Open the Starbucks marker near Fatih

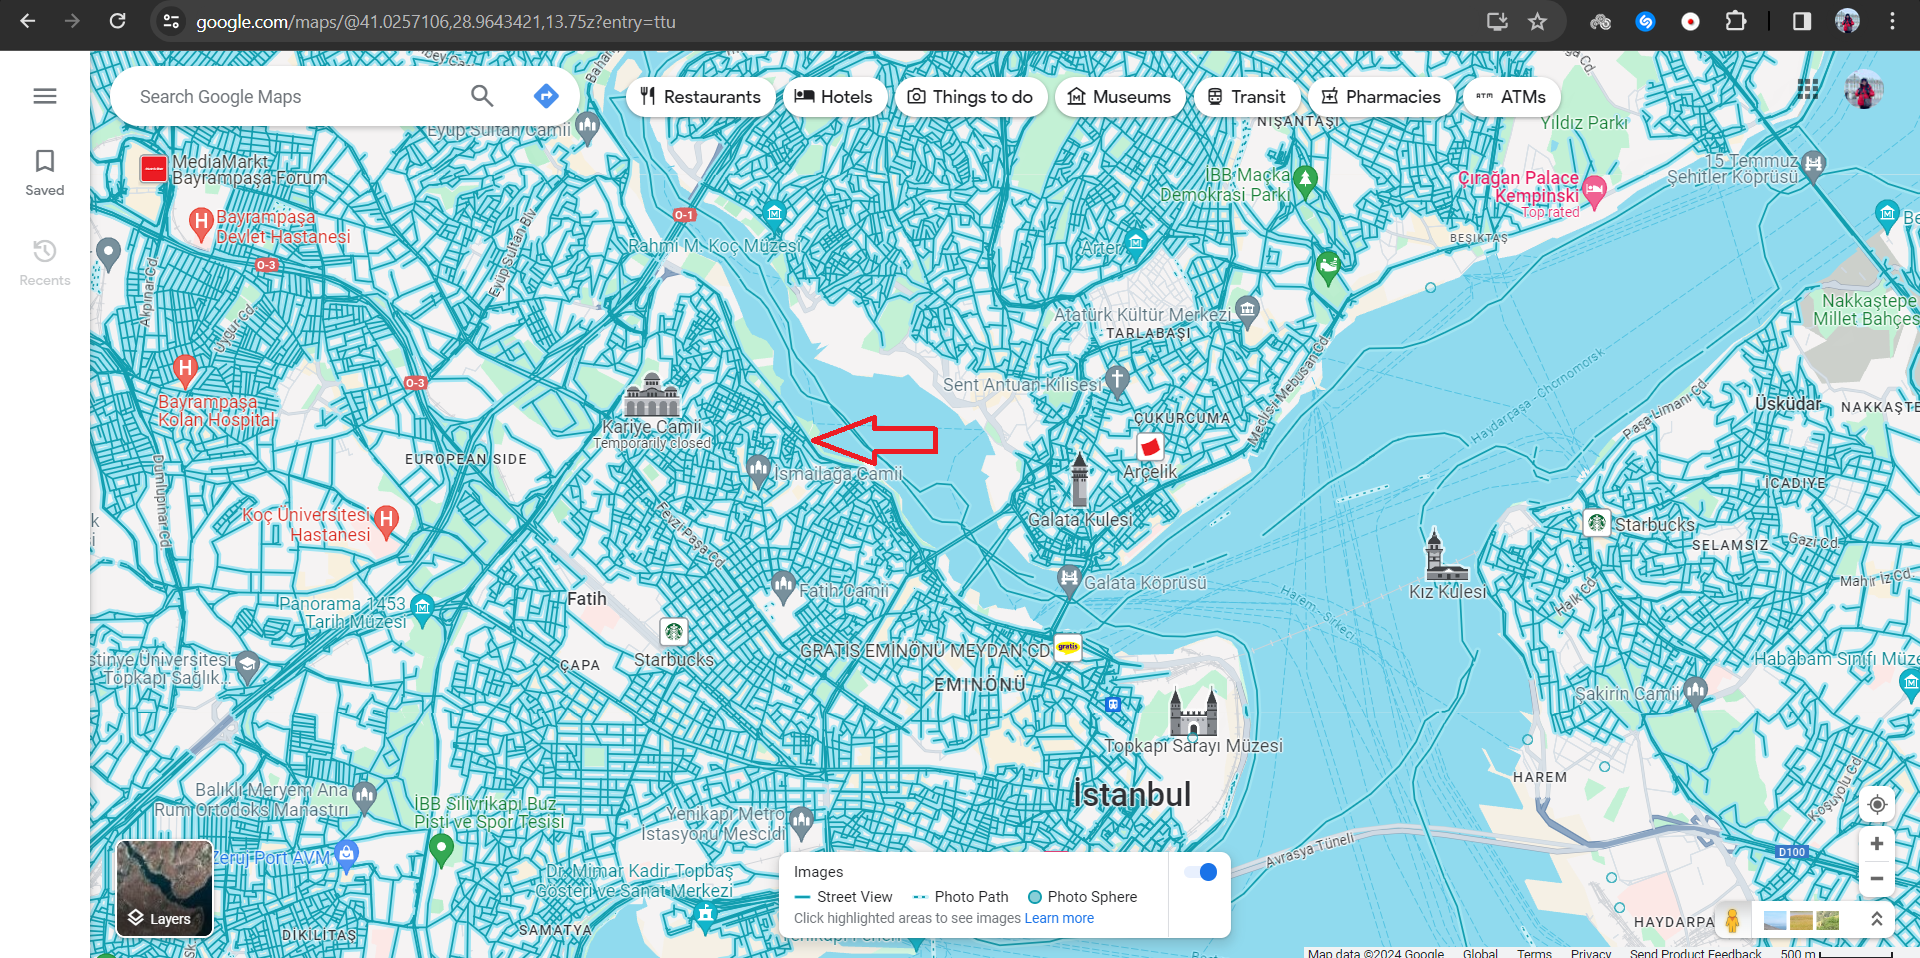click(x=674, y=631)
